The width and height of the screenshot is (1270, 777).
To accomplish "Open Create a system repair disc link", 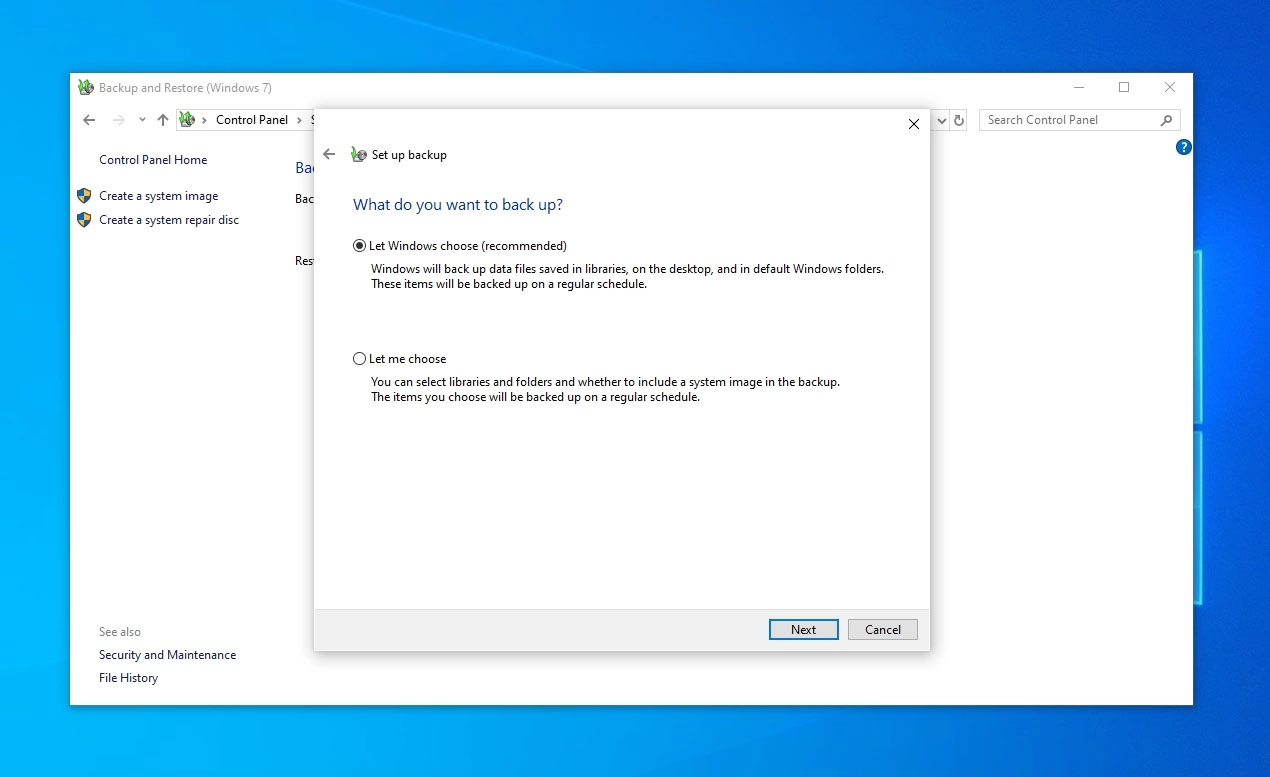I will click(x=169, y=220).
